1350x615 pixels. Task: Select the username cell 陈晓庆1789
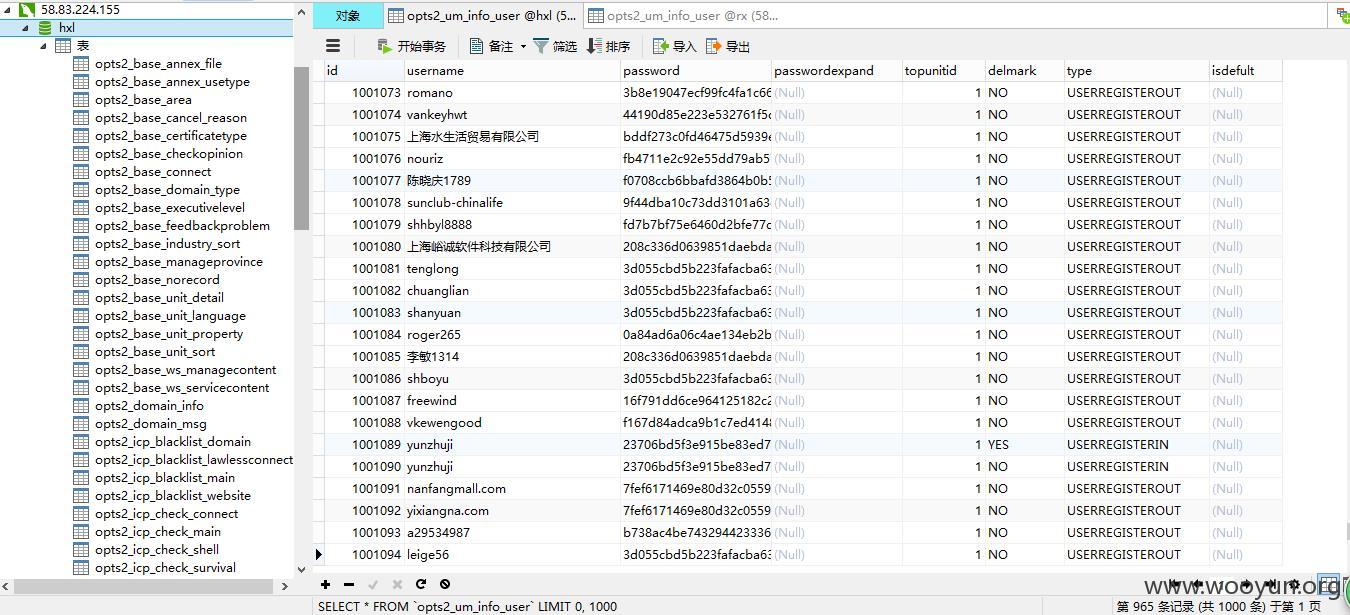click(512, 181)
